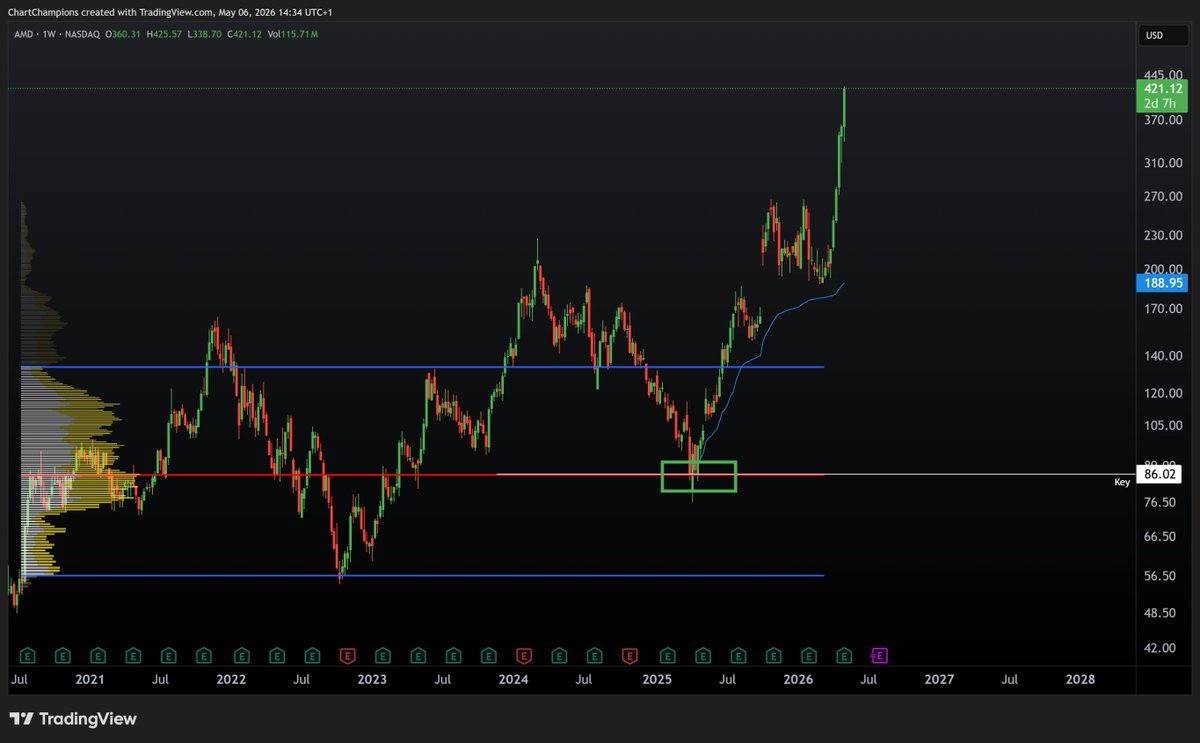Click the first earnings marker at chart start
This screenshot has width=1200, height=743.
pyautogui.click(x=26, y=656)
